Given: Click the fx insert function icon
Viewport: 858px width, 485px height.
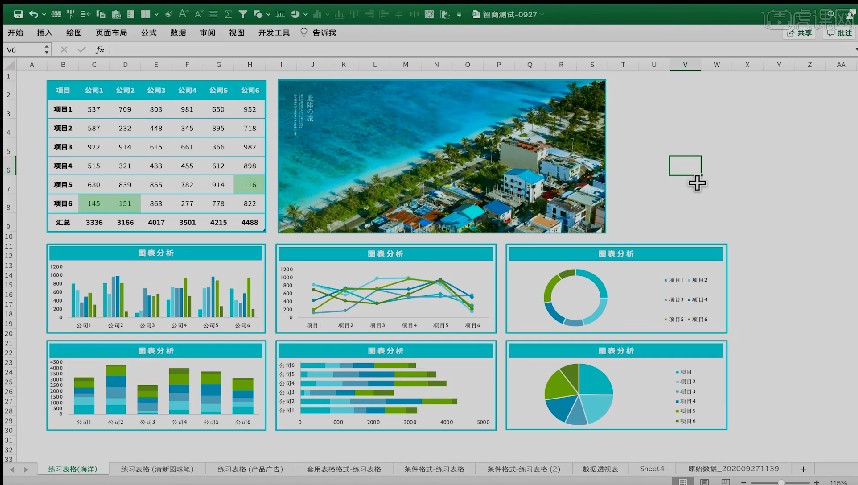Looking at the screenshot, I should click(100, 50).
